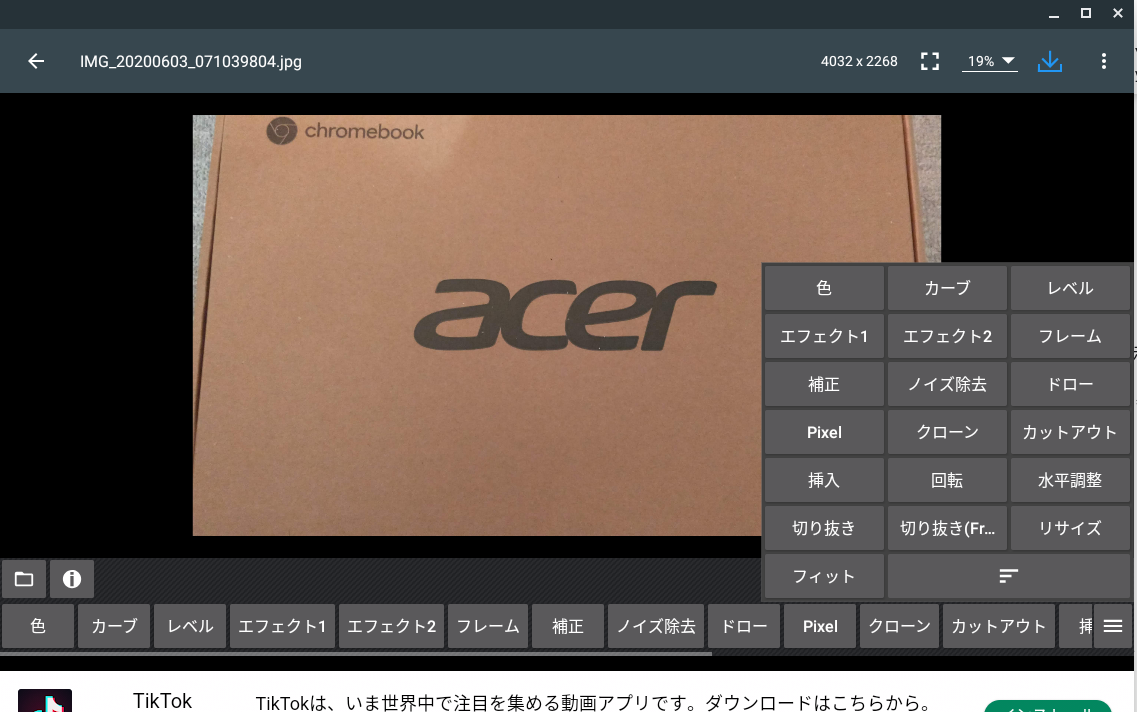Image resolution: width=1137 pixels, height=712 pixels.
Task: Click レベル in the bottom toolbar
Action: tap(190, 626)
